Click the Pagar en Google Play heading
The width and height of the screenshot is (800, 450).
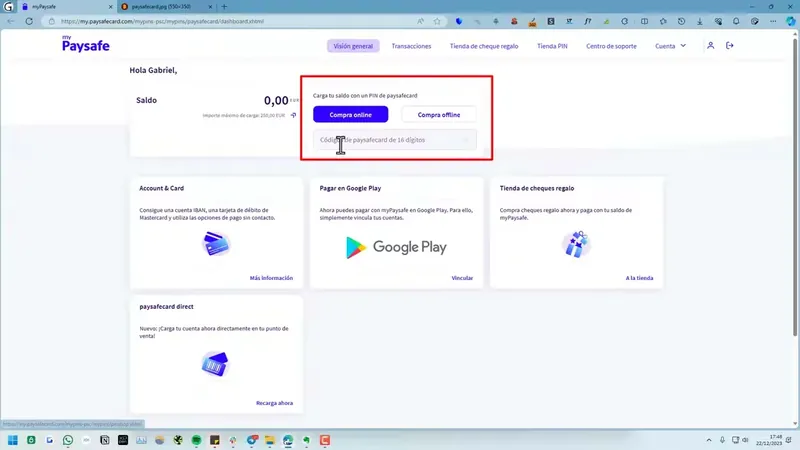point(350,188)
